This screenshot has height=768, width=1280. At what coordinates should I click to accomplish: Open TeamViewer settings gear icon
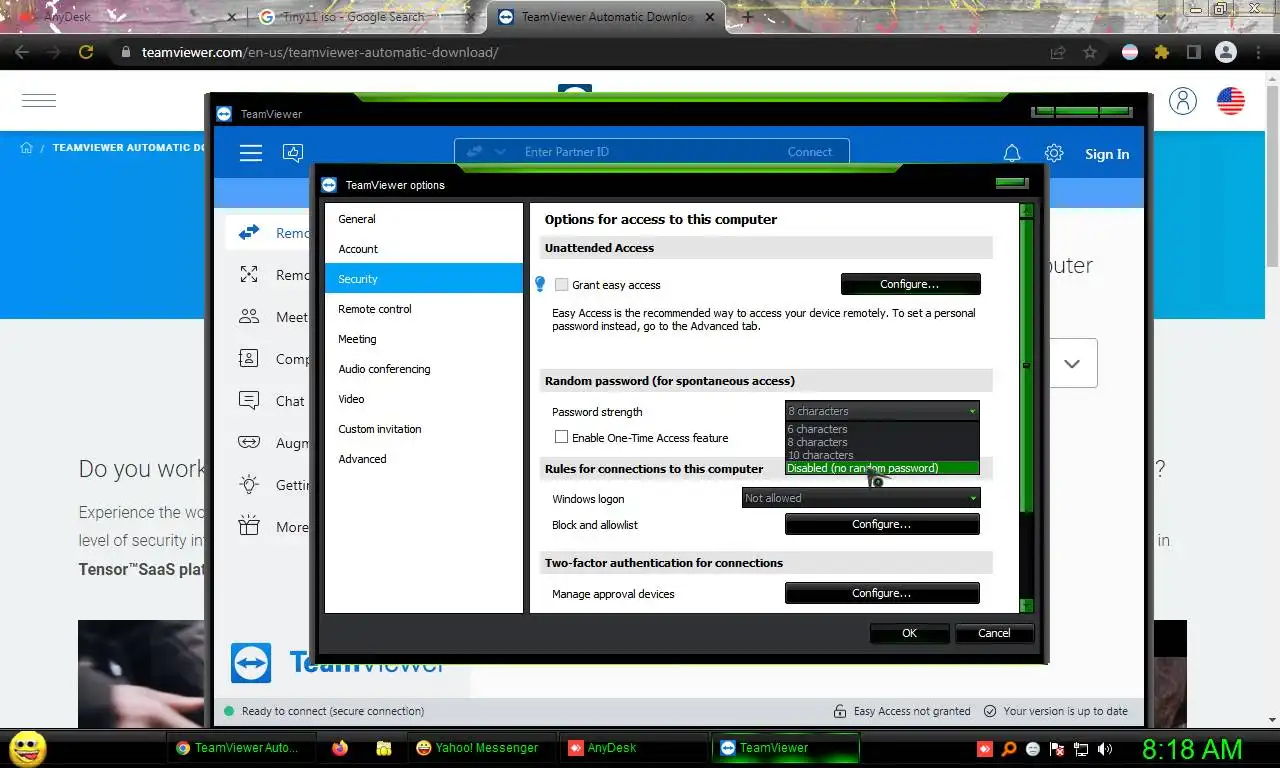coord(1054,153)
